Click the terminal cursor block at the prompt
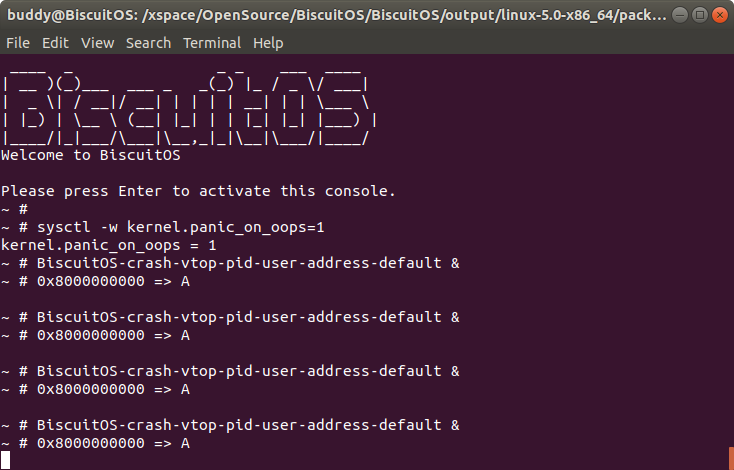This screenshot has width=734, height=470. click(5, 461)
